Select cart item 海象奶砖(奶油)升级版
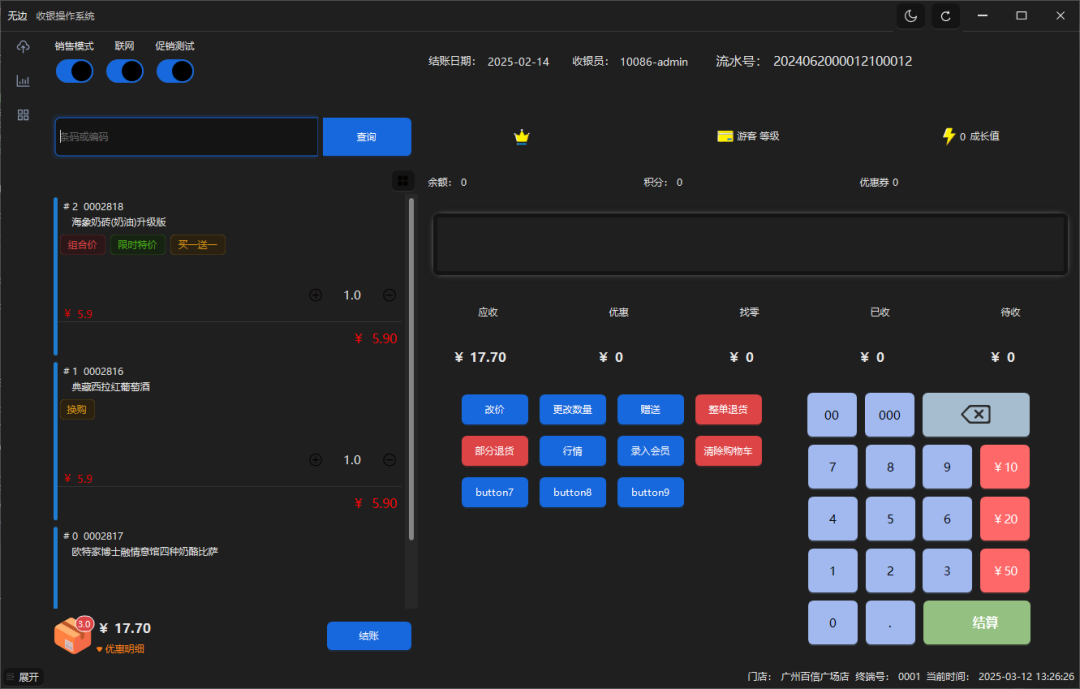1080x689 pixels. pos(229,276)
